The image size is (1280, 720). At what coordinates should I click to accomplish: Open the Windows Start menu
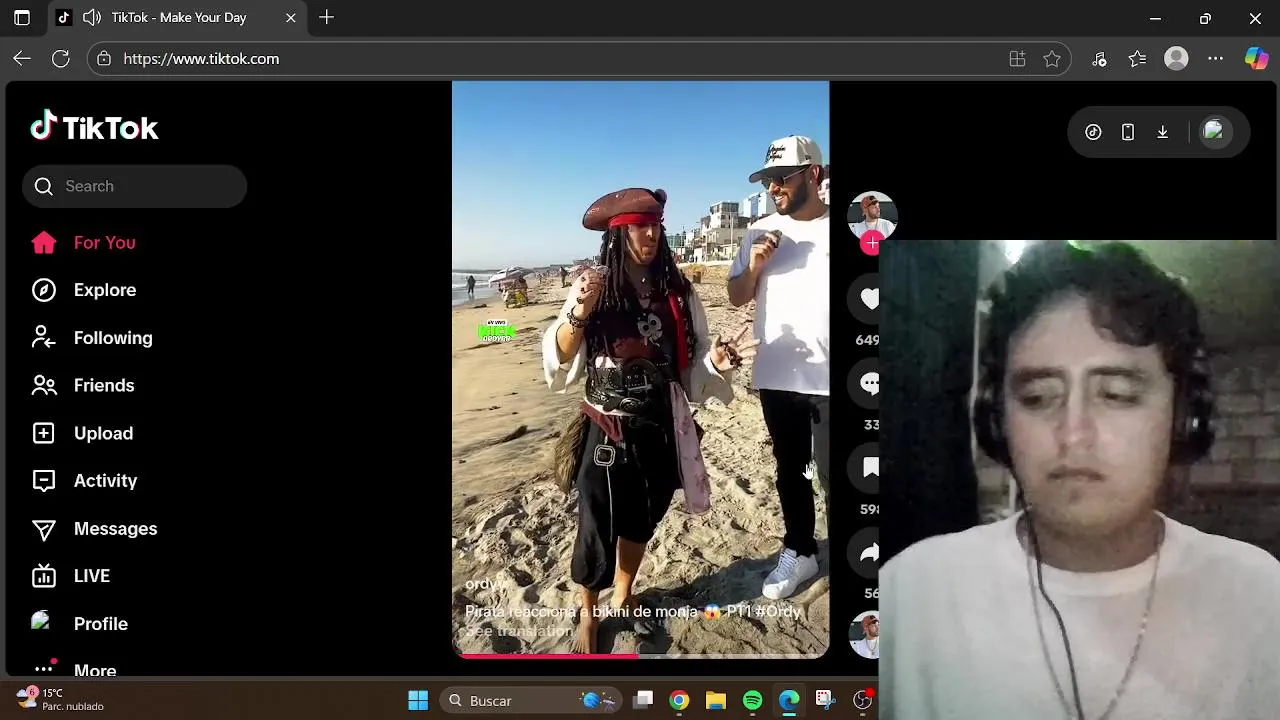[418, 701]
